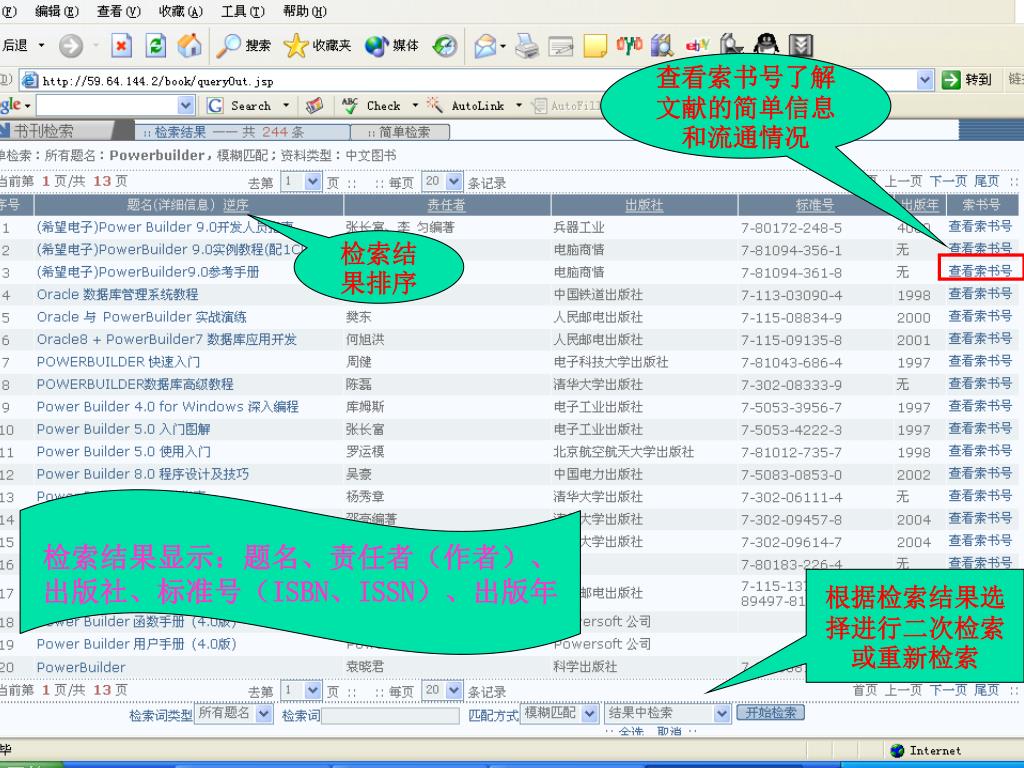The image size is (1024, 768).
Task: Click the 出版社 column header
Action: point(644,205)
